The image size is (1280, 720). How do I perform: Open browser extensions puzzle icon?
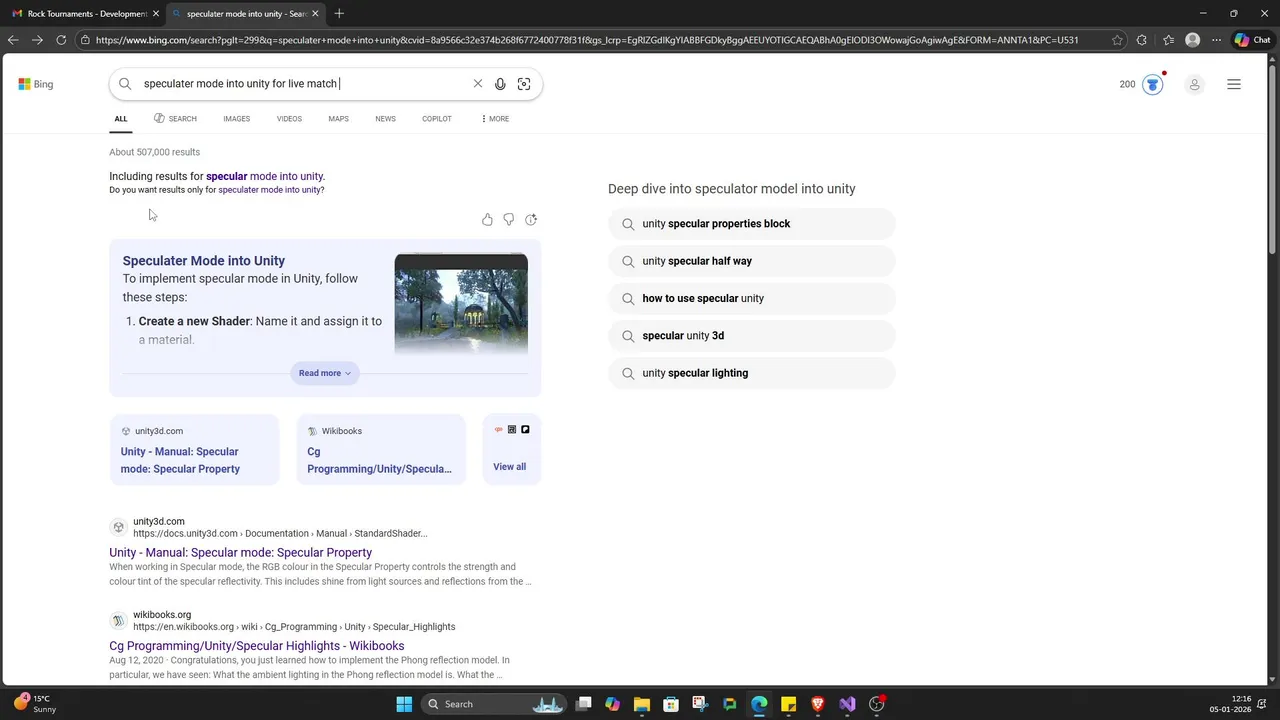[x=1143, y=40]
